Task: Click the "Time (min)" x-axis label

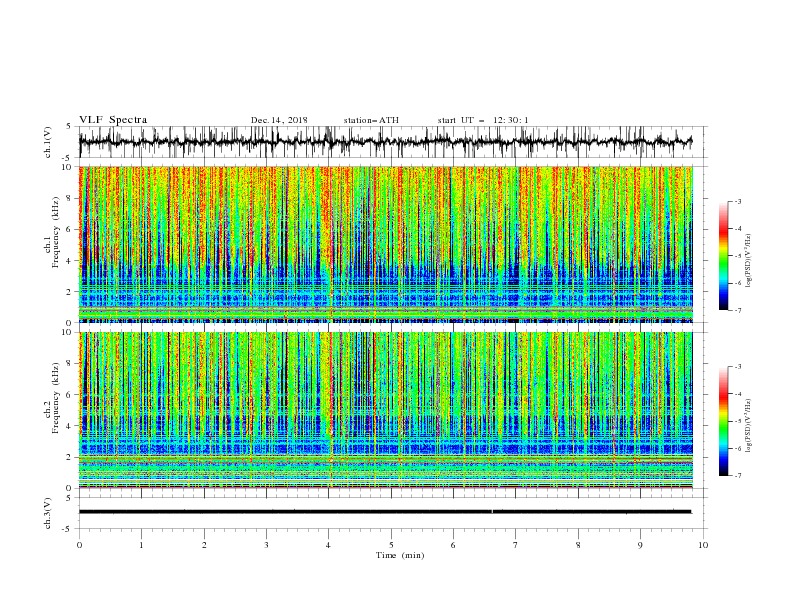Action: 400,555
